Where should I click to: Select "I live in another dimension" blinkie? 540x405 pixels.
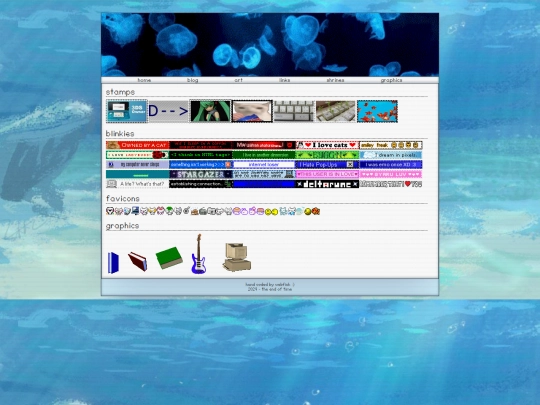tap(264, 155)
